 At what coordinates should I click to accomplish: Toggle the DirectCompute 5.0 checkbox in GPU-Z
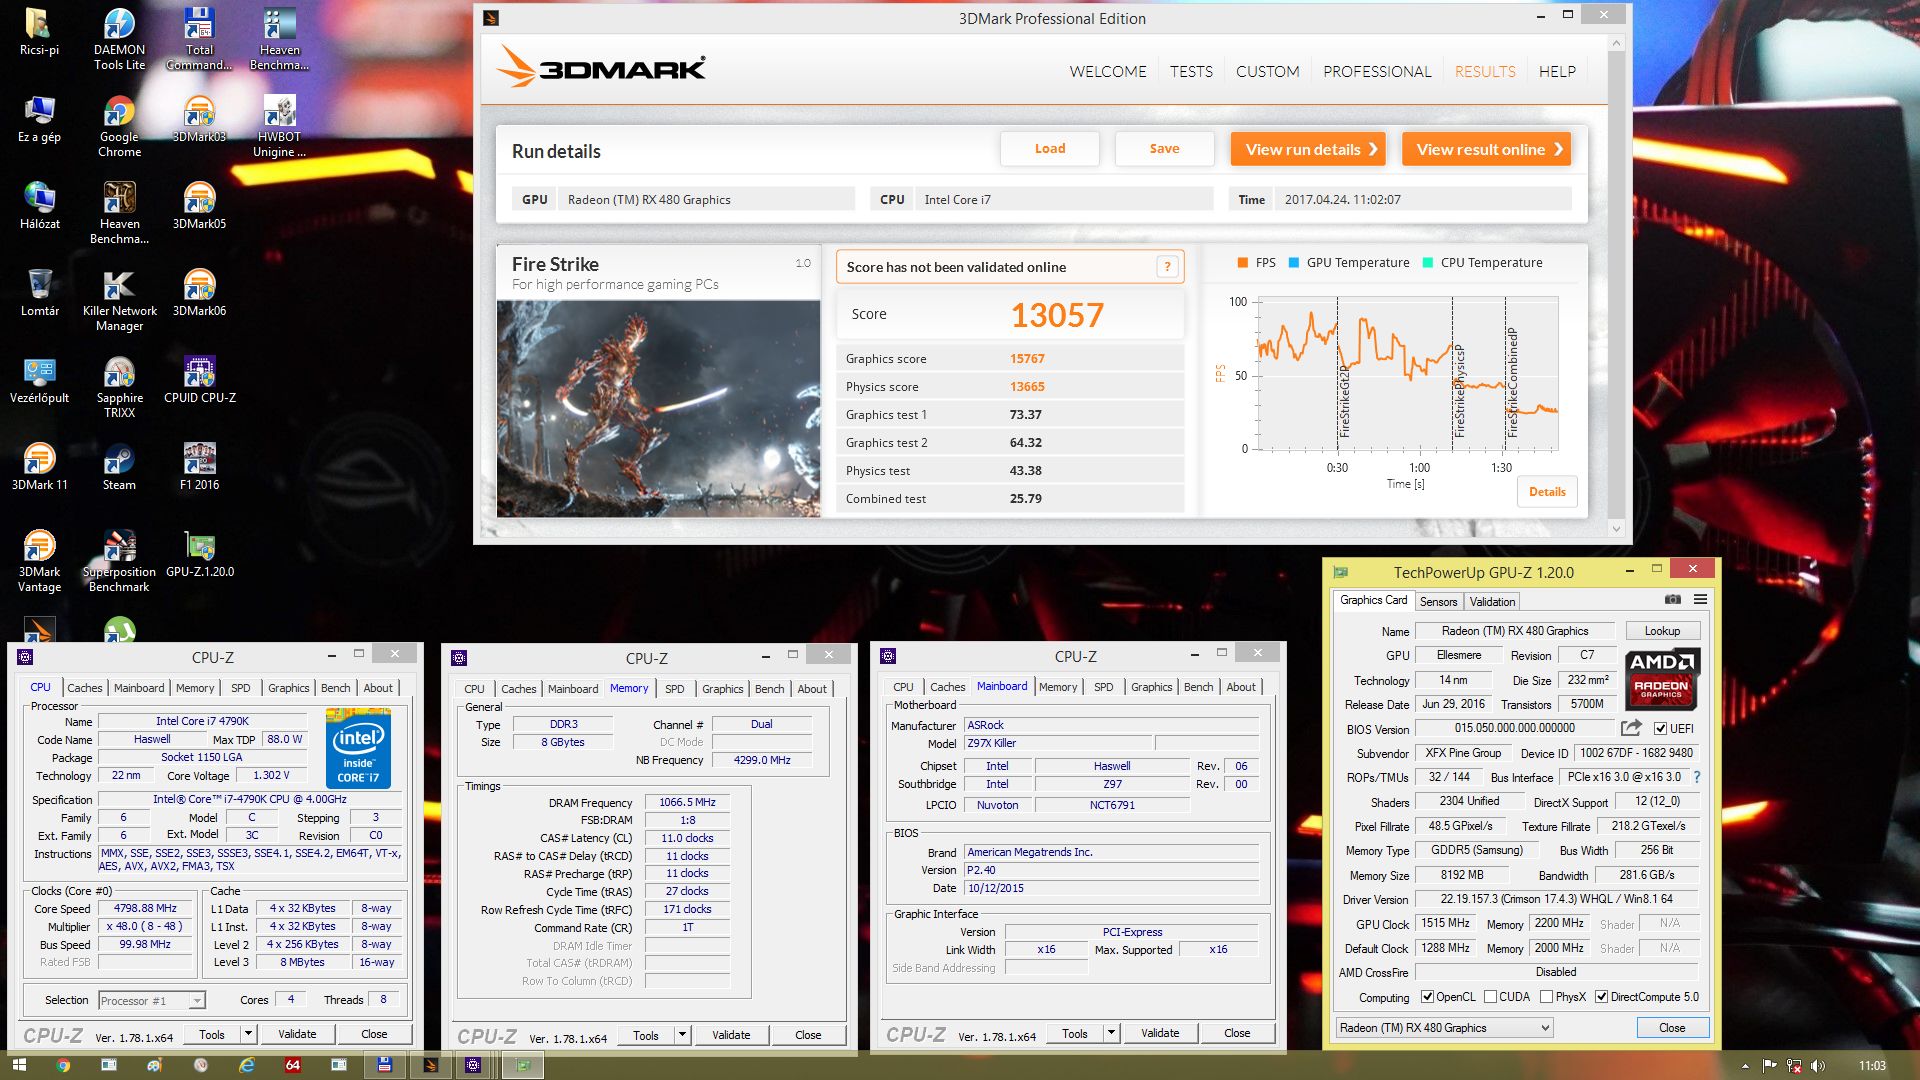click(x=1601, y=997)
